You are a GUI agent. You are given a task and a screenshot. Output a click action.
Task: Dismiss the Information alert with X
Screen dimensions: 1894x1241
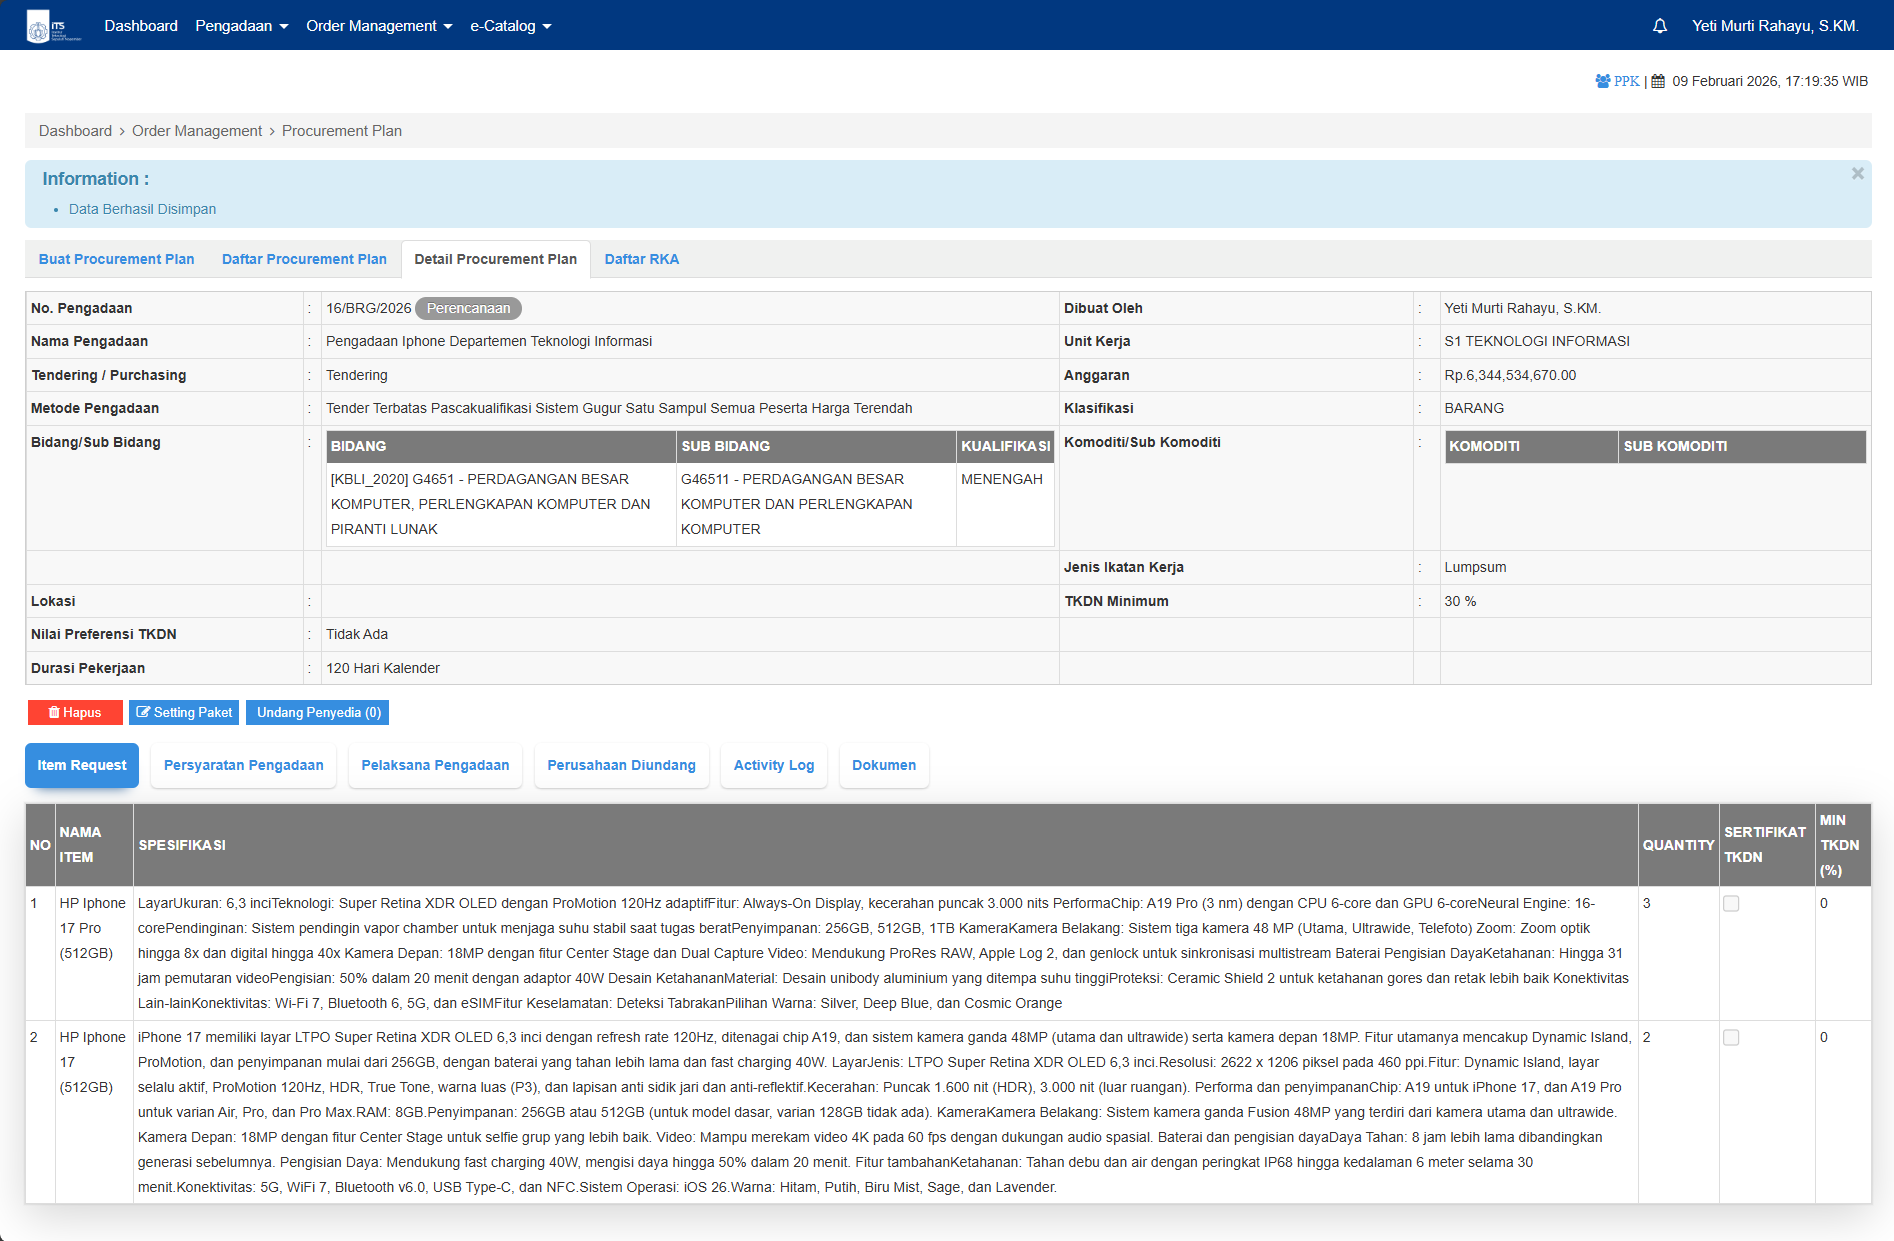pos(1857,174)
